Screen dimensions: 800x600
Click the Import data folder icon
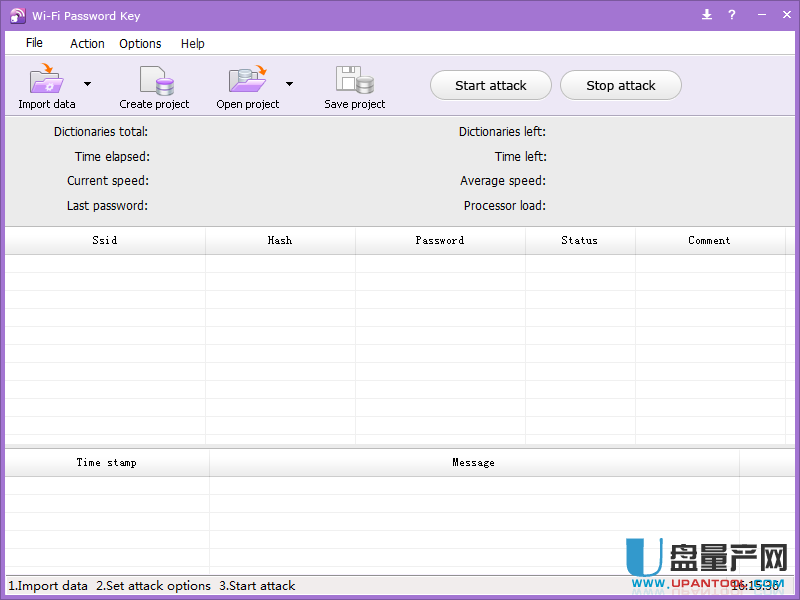[46, 80]
